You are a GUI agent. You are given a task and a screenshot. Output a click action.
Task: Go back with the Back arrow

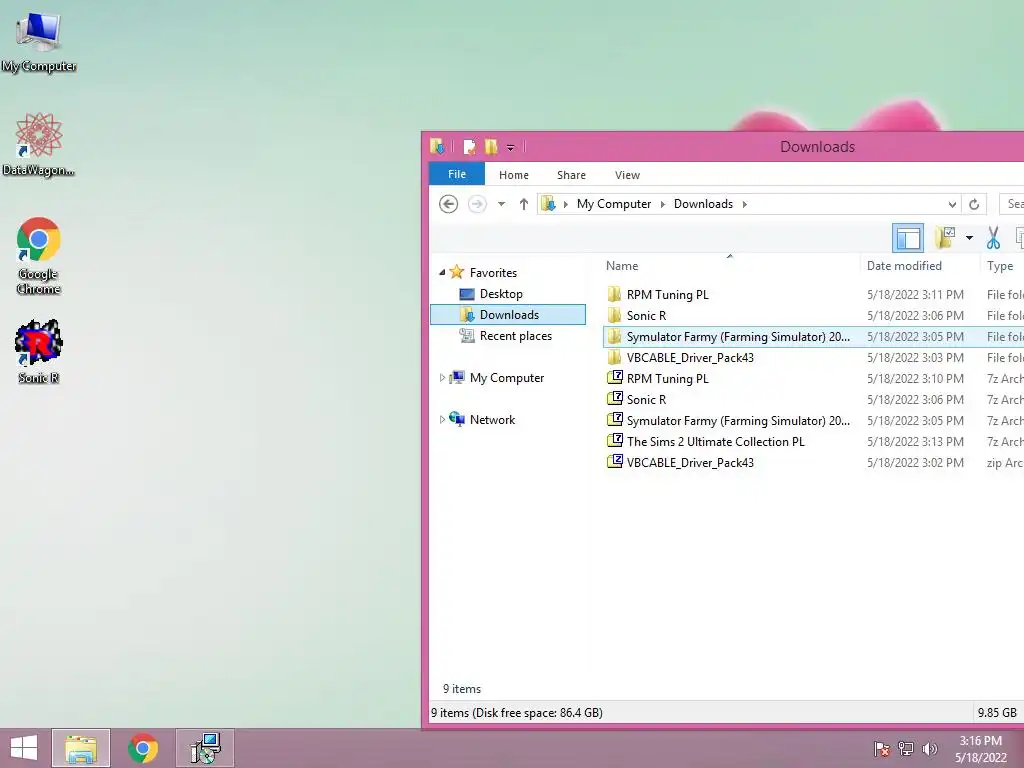point(448,204)
